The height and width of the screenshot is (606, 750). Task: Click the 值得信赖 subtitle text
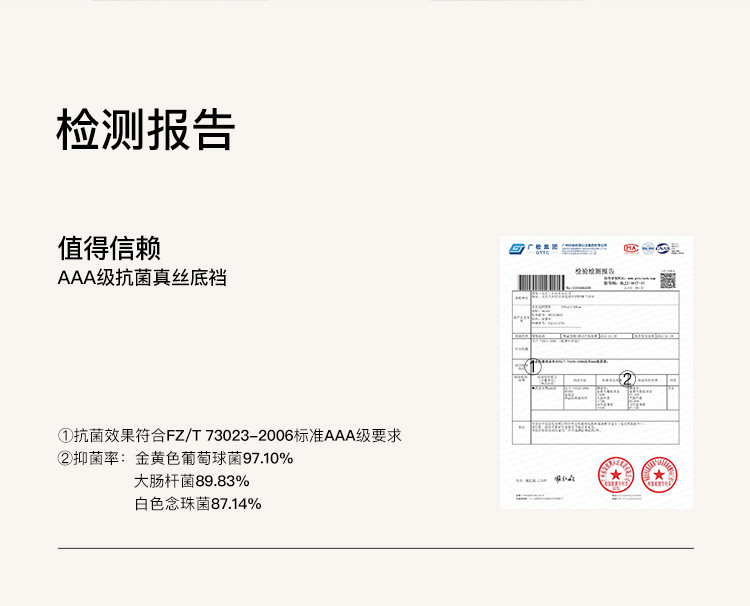tap(109, 248)
